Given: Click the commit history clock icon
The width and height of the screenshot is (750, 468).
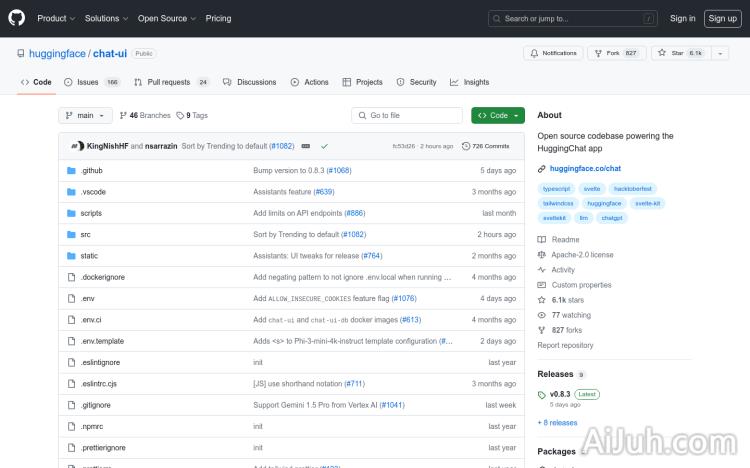Looking at the screenshot, I should click(x=466, y=146).
